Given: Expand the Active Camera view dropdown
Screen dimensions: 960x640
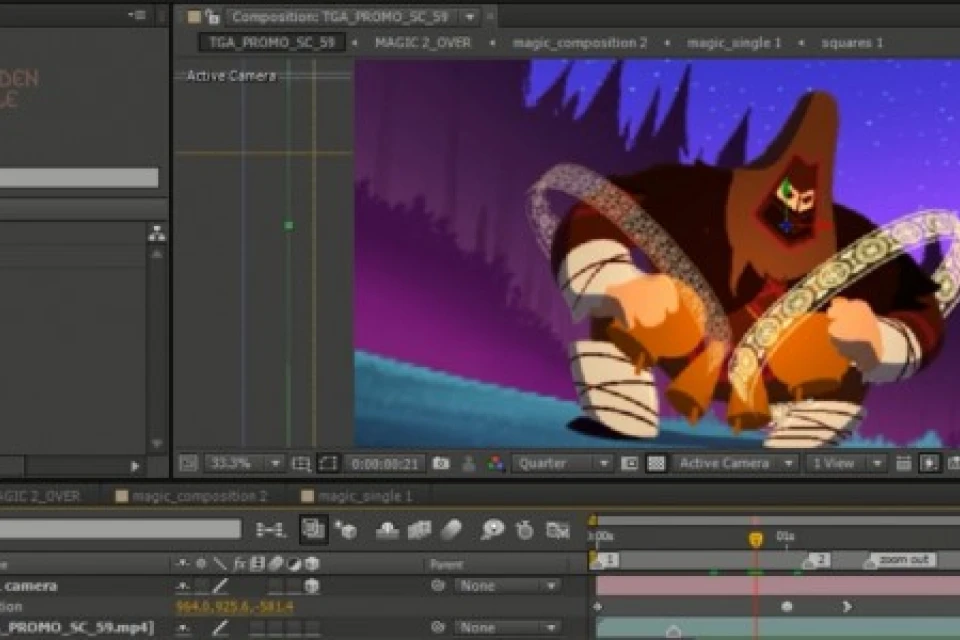Looking at the screenshot, I should [x=735, y=463].
